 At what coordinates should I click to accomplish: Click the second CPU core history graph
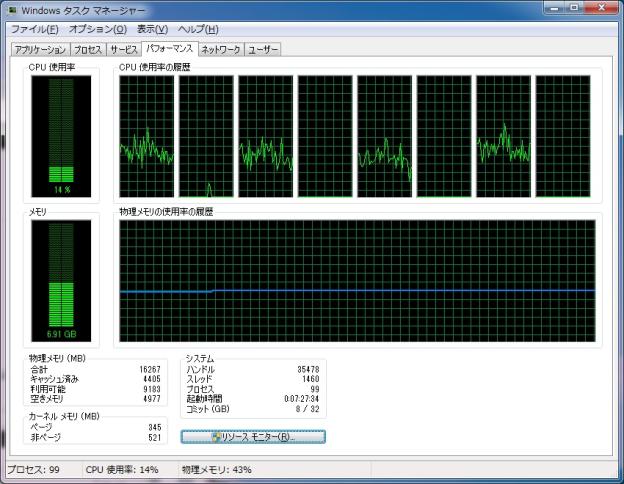tap(206, 136)
